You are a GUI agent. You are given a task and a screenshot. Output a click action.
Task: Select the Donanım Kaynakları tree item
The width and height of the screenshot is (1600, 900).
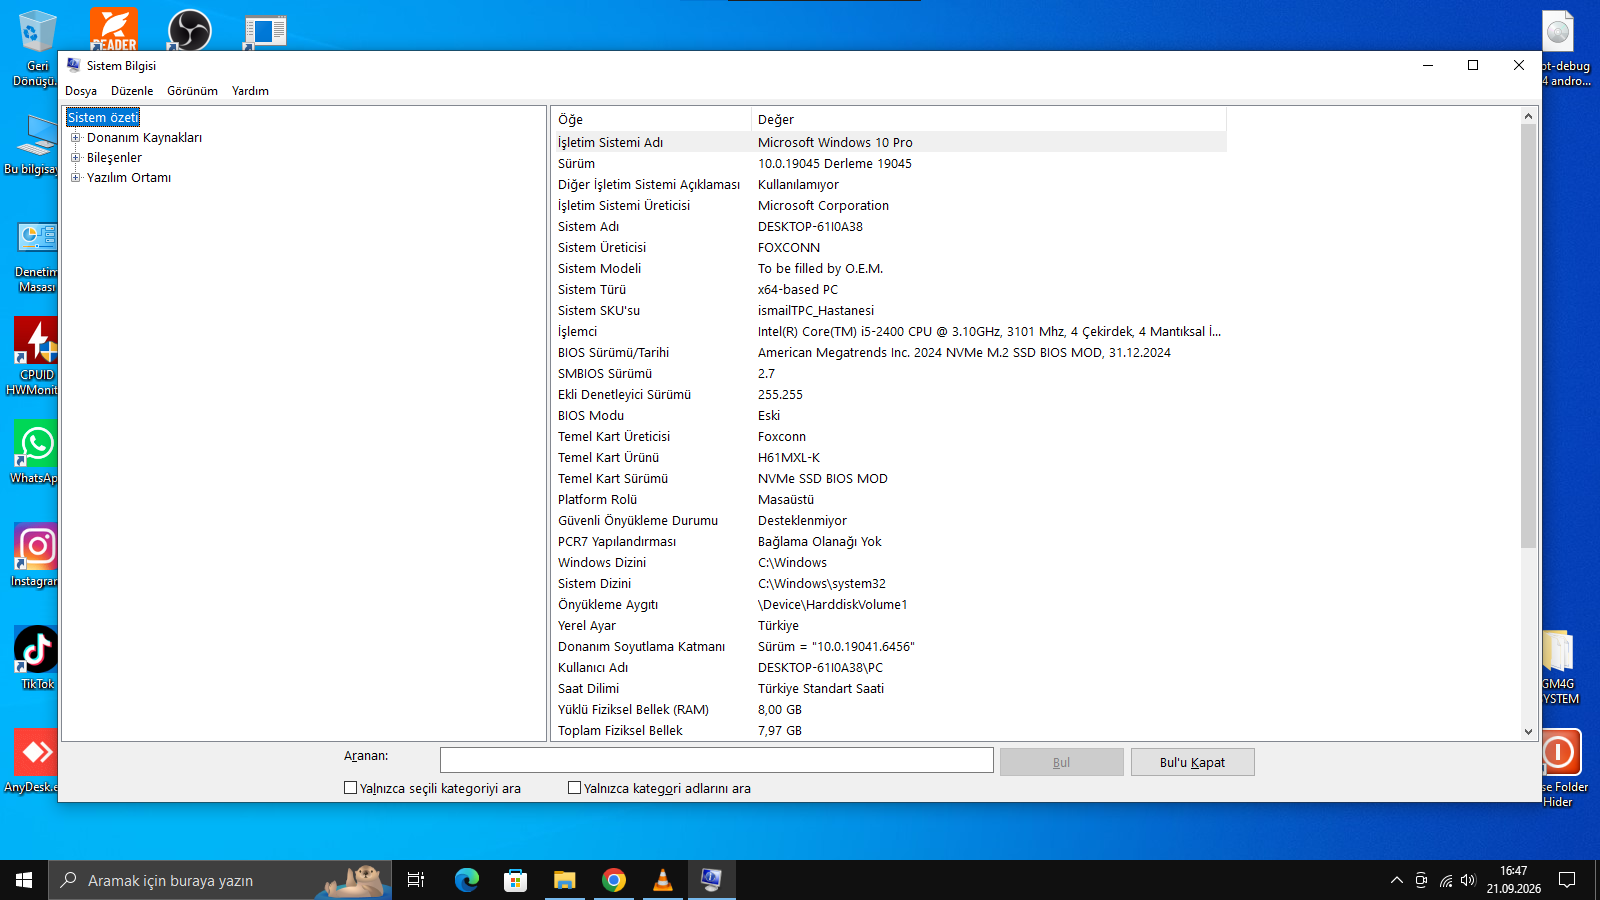pos(144,138)
